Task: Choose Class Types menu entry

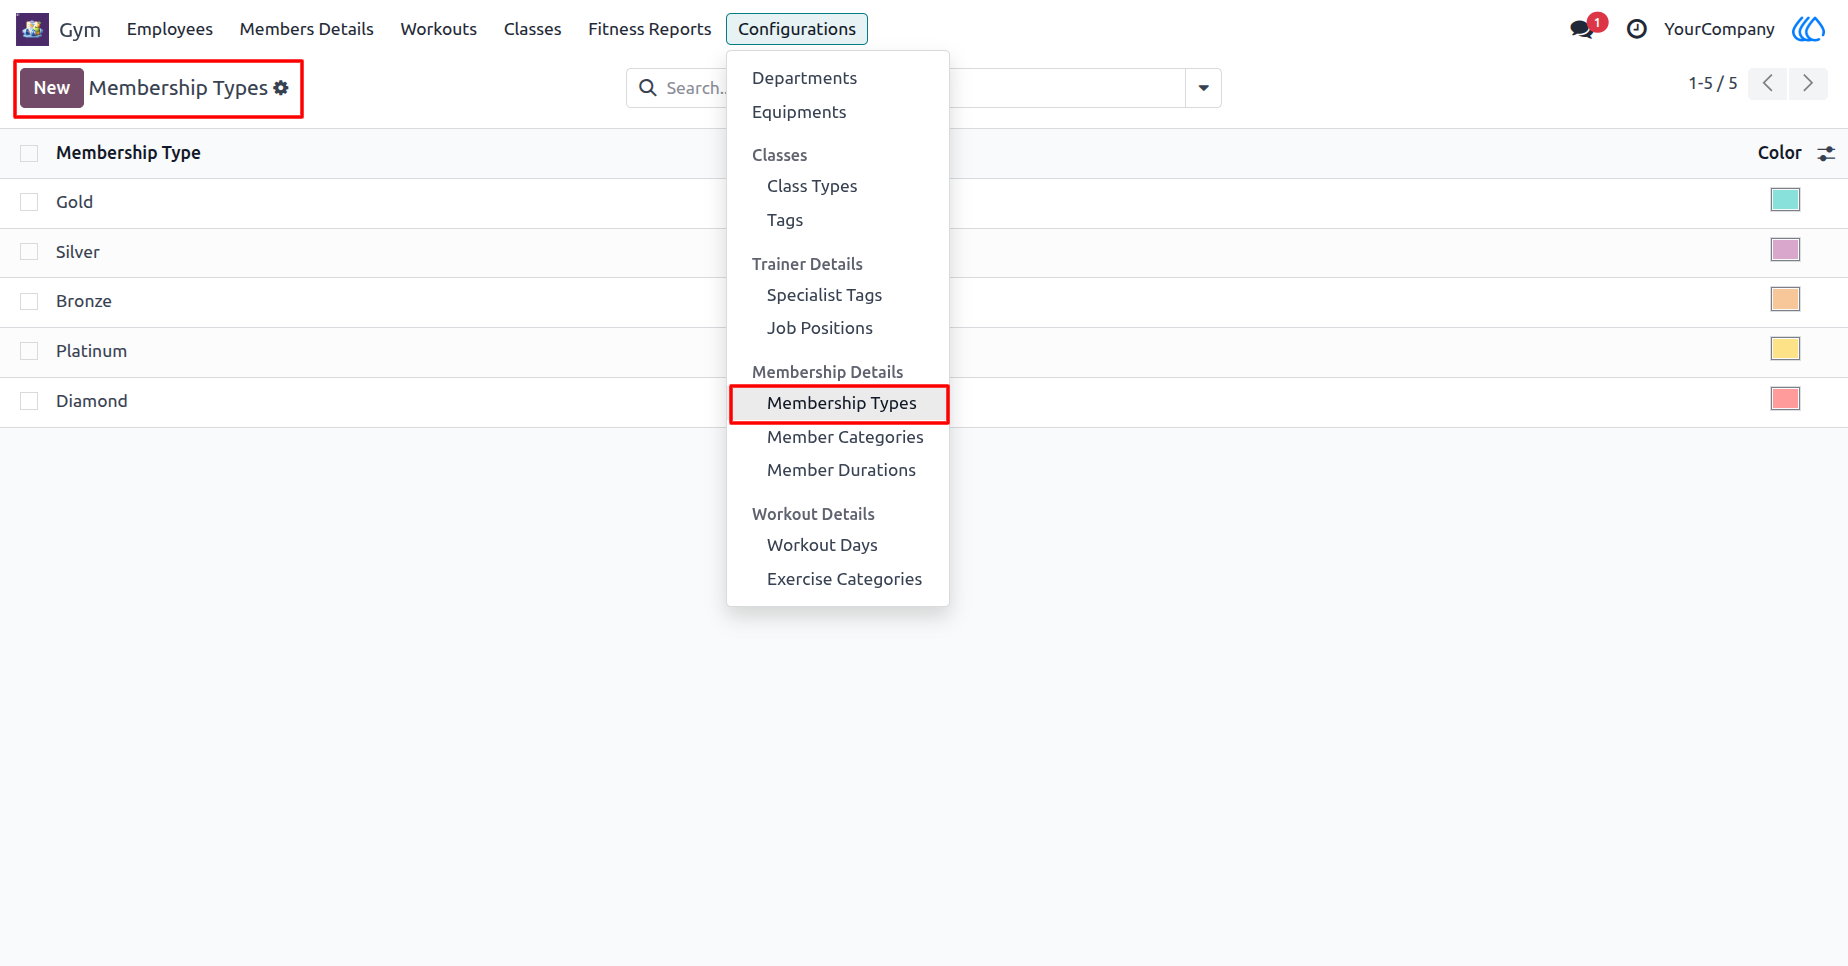Action: [838, 186]
